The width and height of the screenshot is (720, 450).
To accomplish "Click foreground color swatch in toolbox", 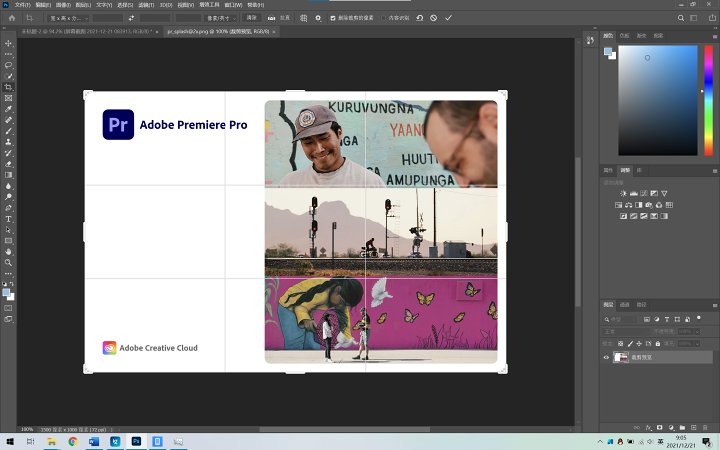I will tap(6, 292).
